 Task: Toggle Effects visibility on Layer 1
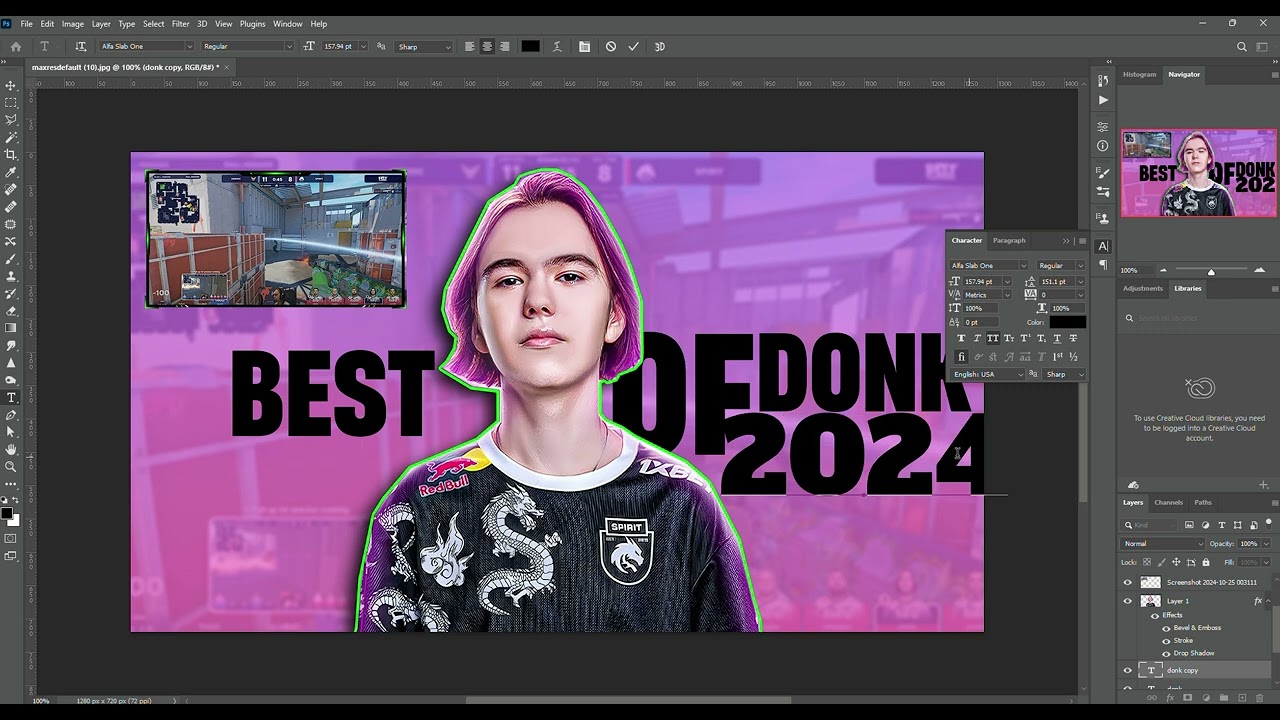pos(1155,615)
